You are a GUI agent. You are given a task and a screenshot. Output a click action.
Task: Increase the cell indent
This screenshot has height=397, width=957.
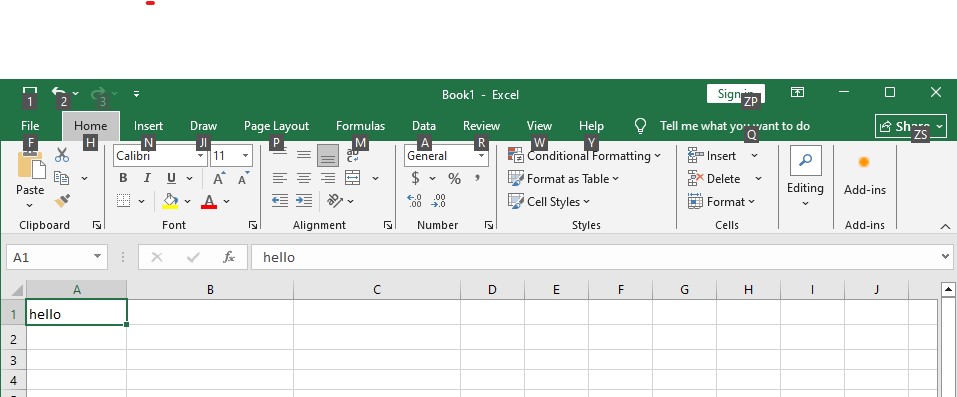[x=304, y=200]
